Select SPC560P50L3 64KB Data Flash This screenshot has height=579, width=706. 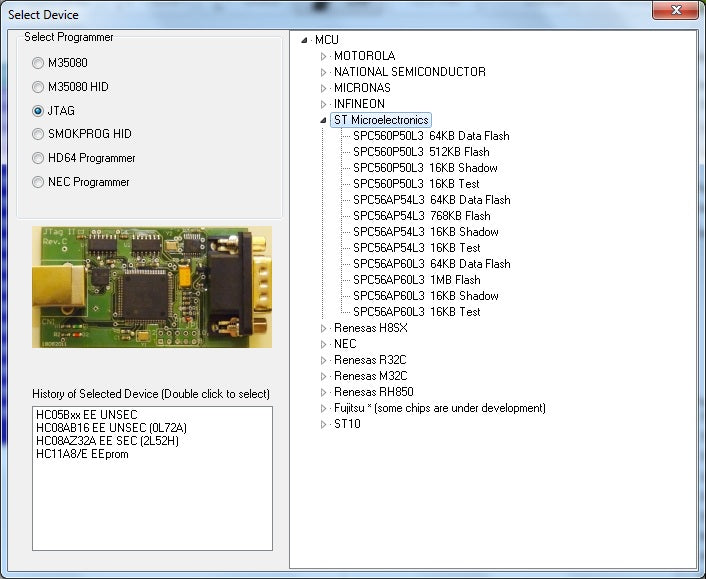pos(431,136)
